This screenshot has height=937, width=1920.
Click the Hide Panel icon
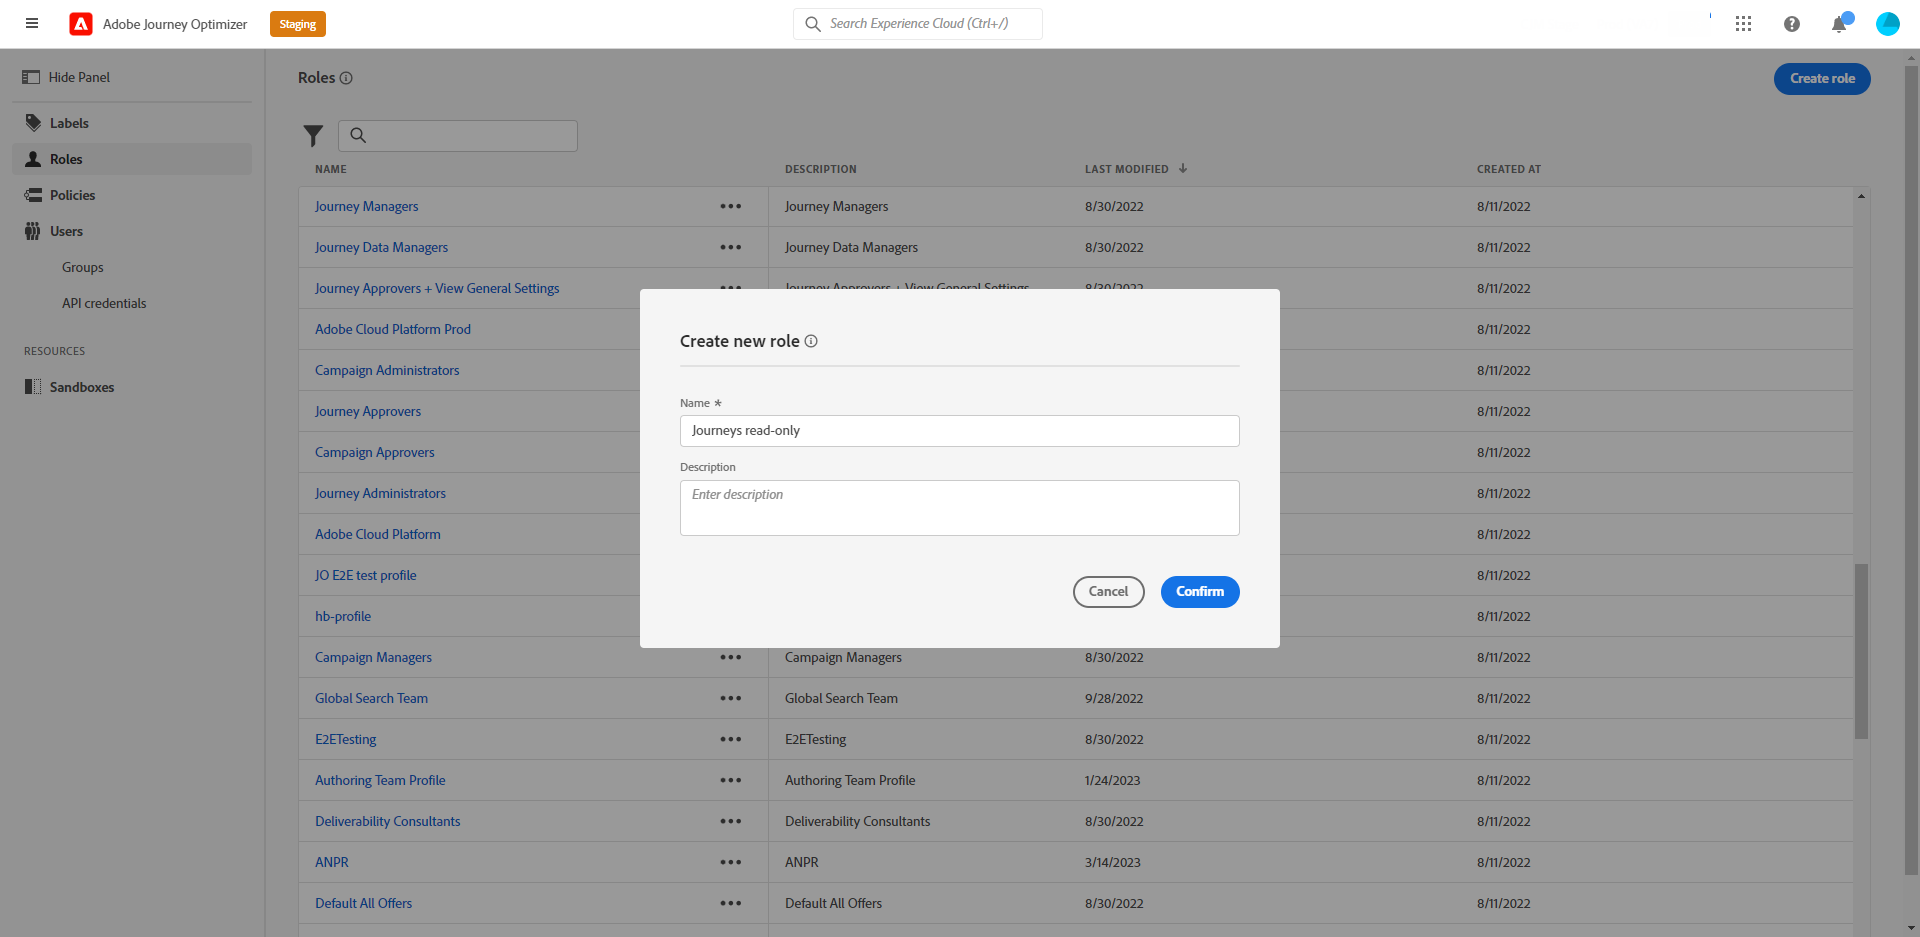tap(31, 77)
